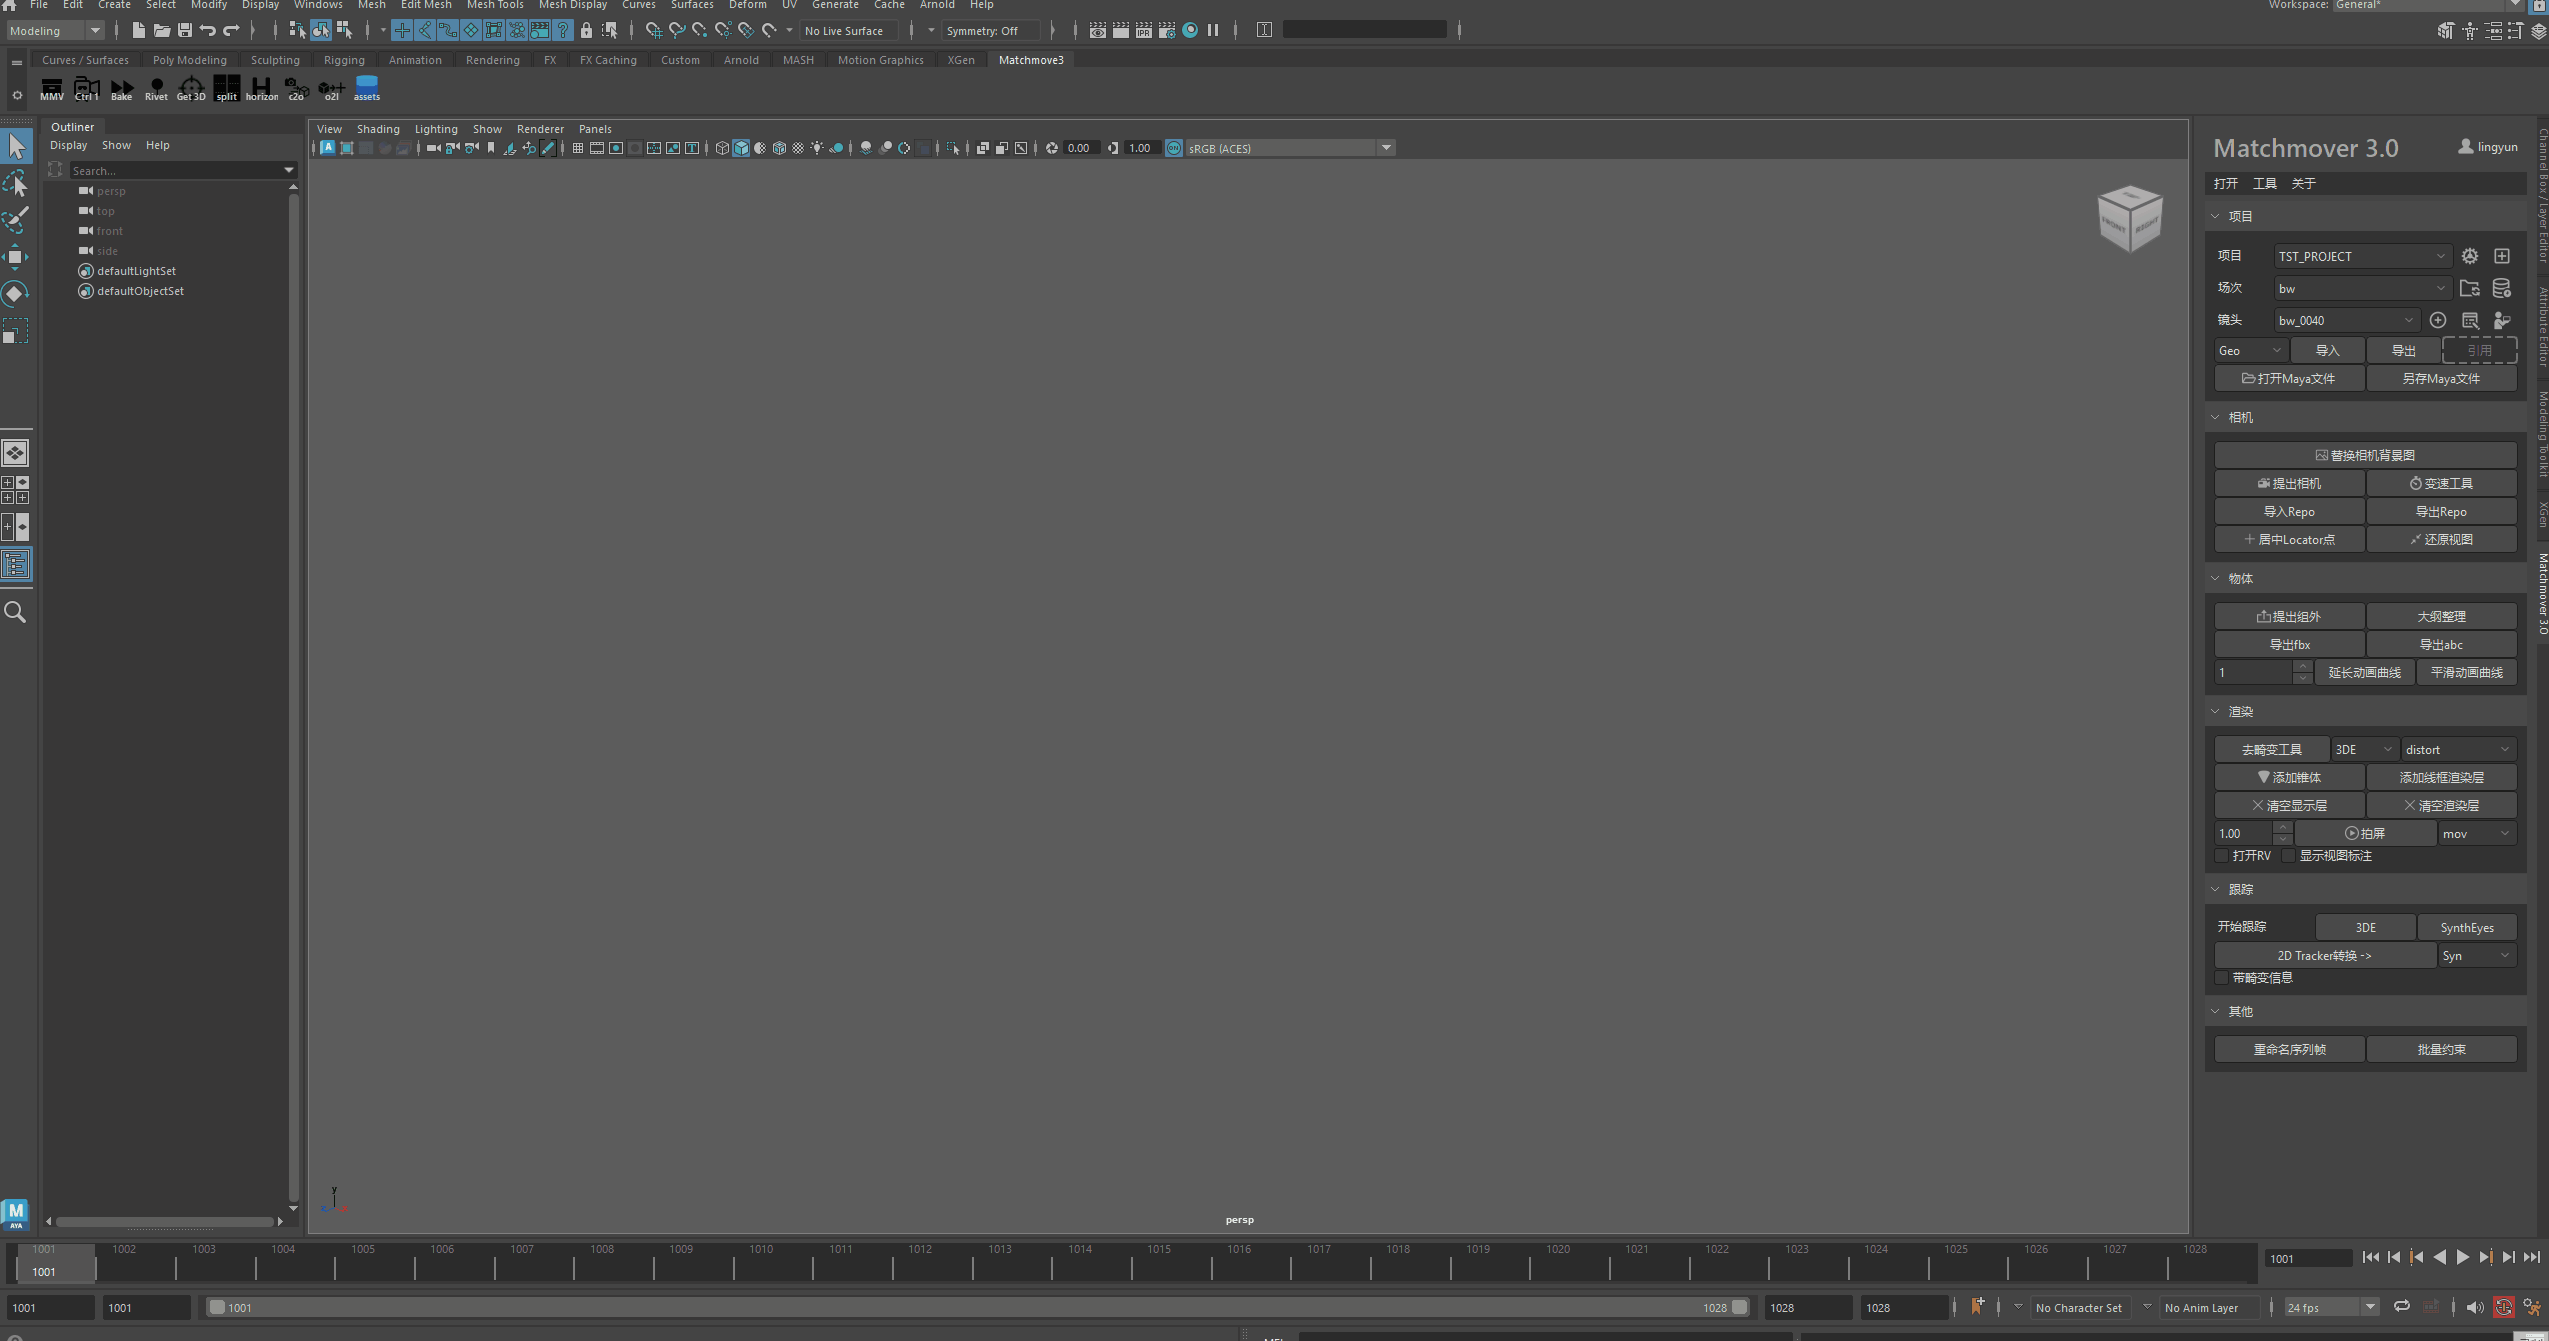Switch to the Rigging shelf tab
The width and height of the screenshot is (2549, 1341).
pos(344,60)
